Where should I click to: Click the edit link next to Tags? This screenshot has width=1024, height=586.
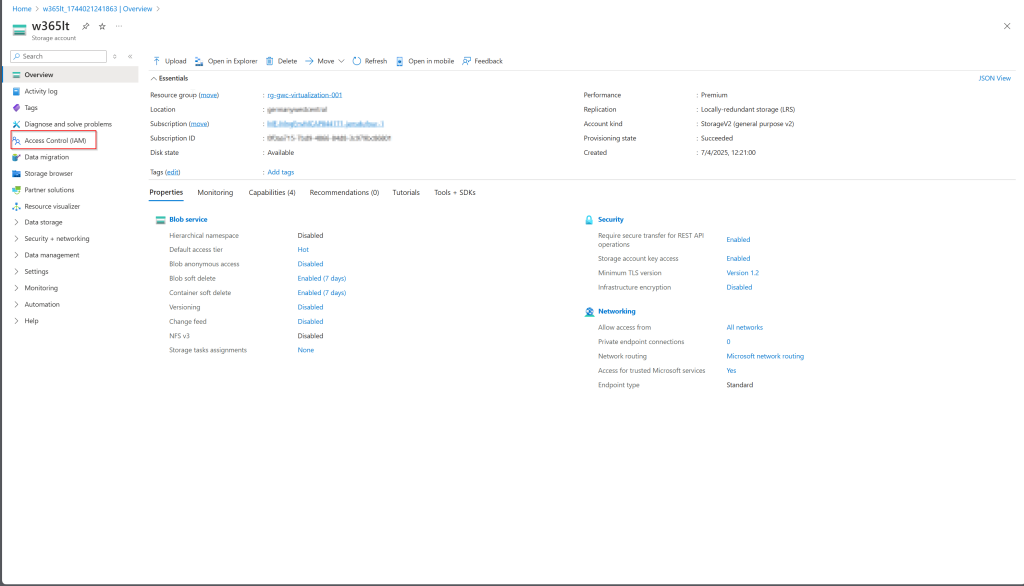pyautogui.click(x=172, y=172)
